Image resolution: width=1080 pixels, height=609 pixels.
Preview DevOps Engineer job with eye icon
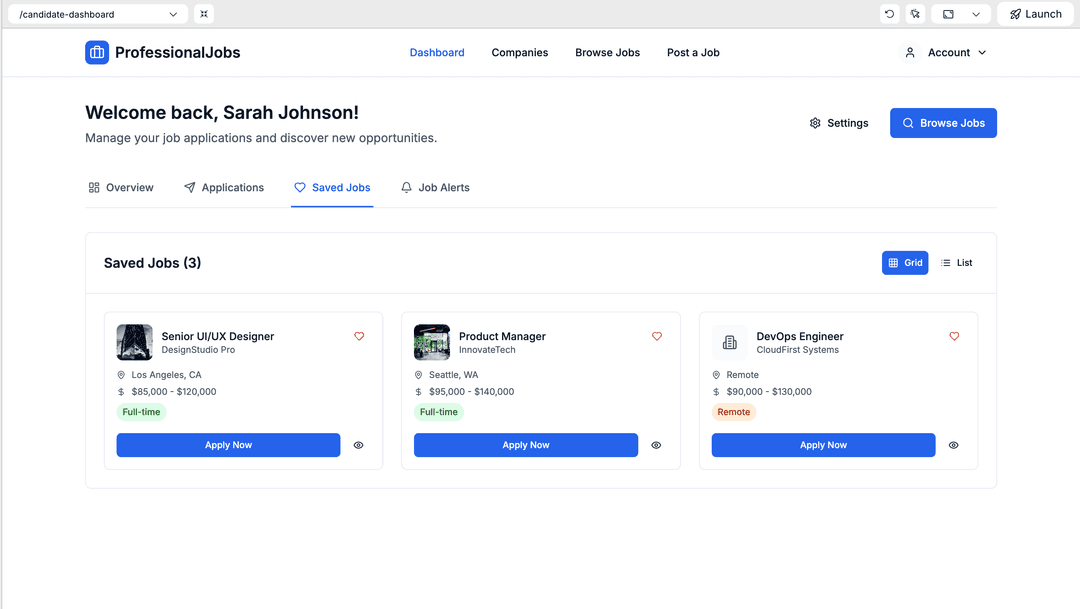[x=954, y=445]
